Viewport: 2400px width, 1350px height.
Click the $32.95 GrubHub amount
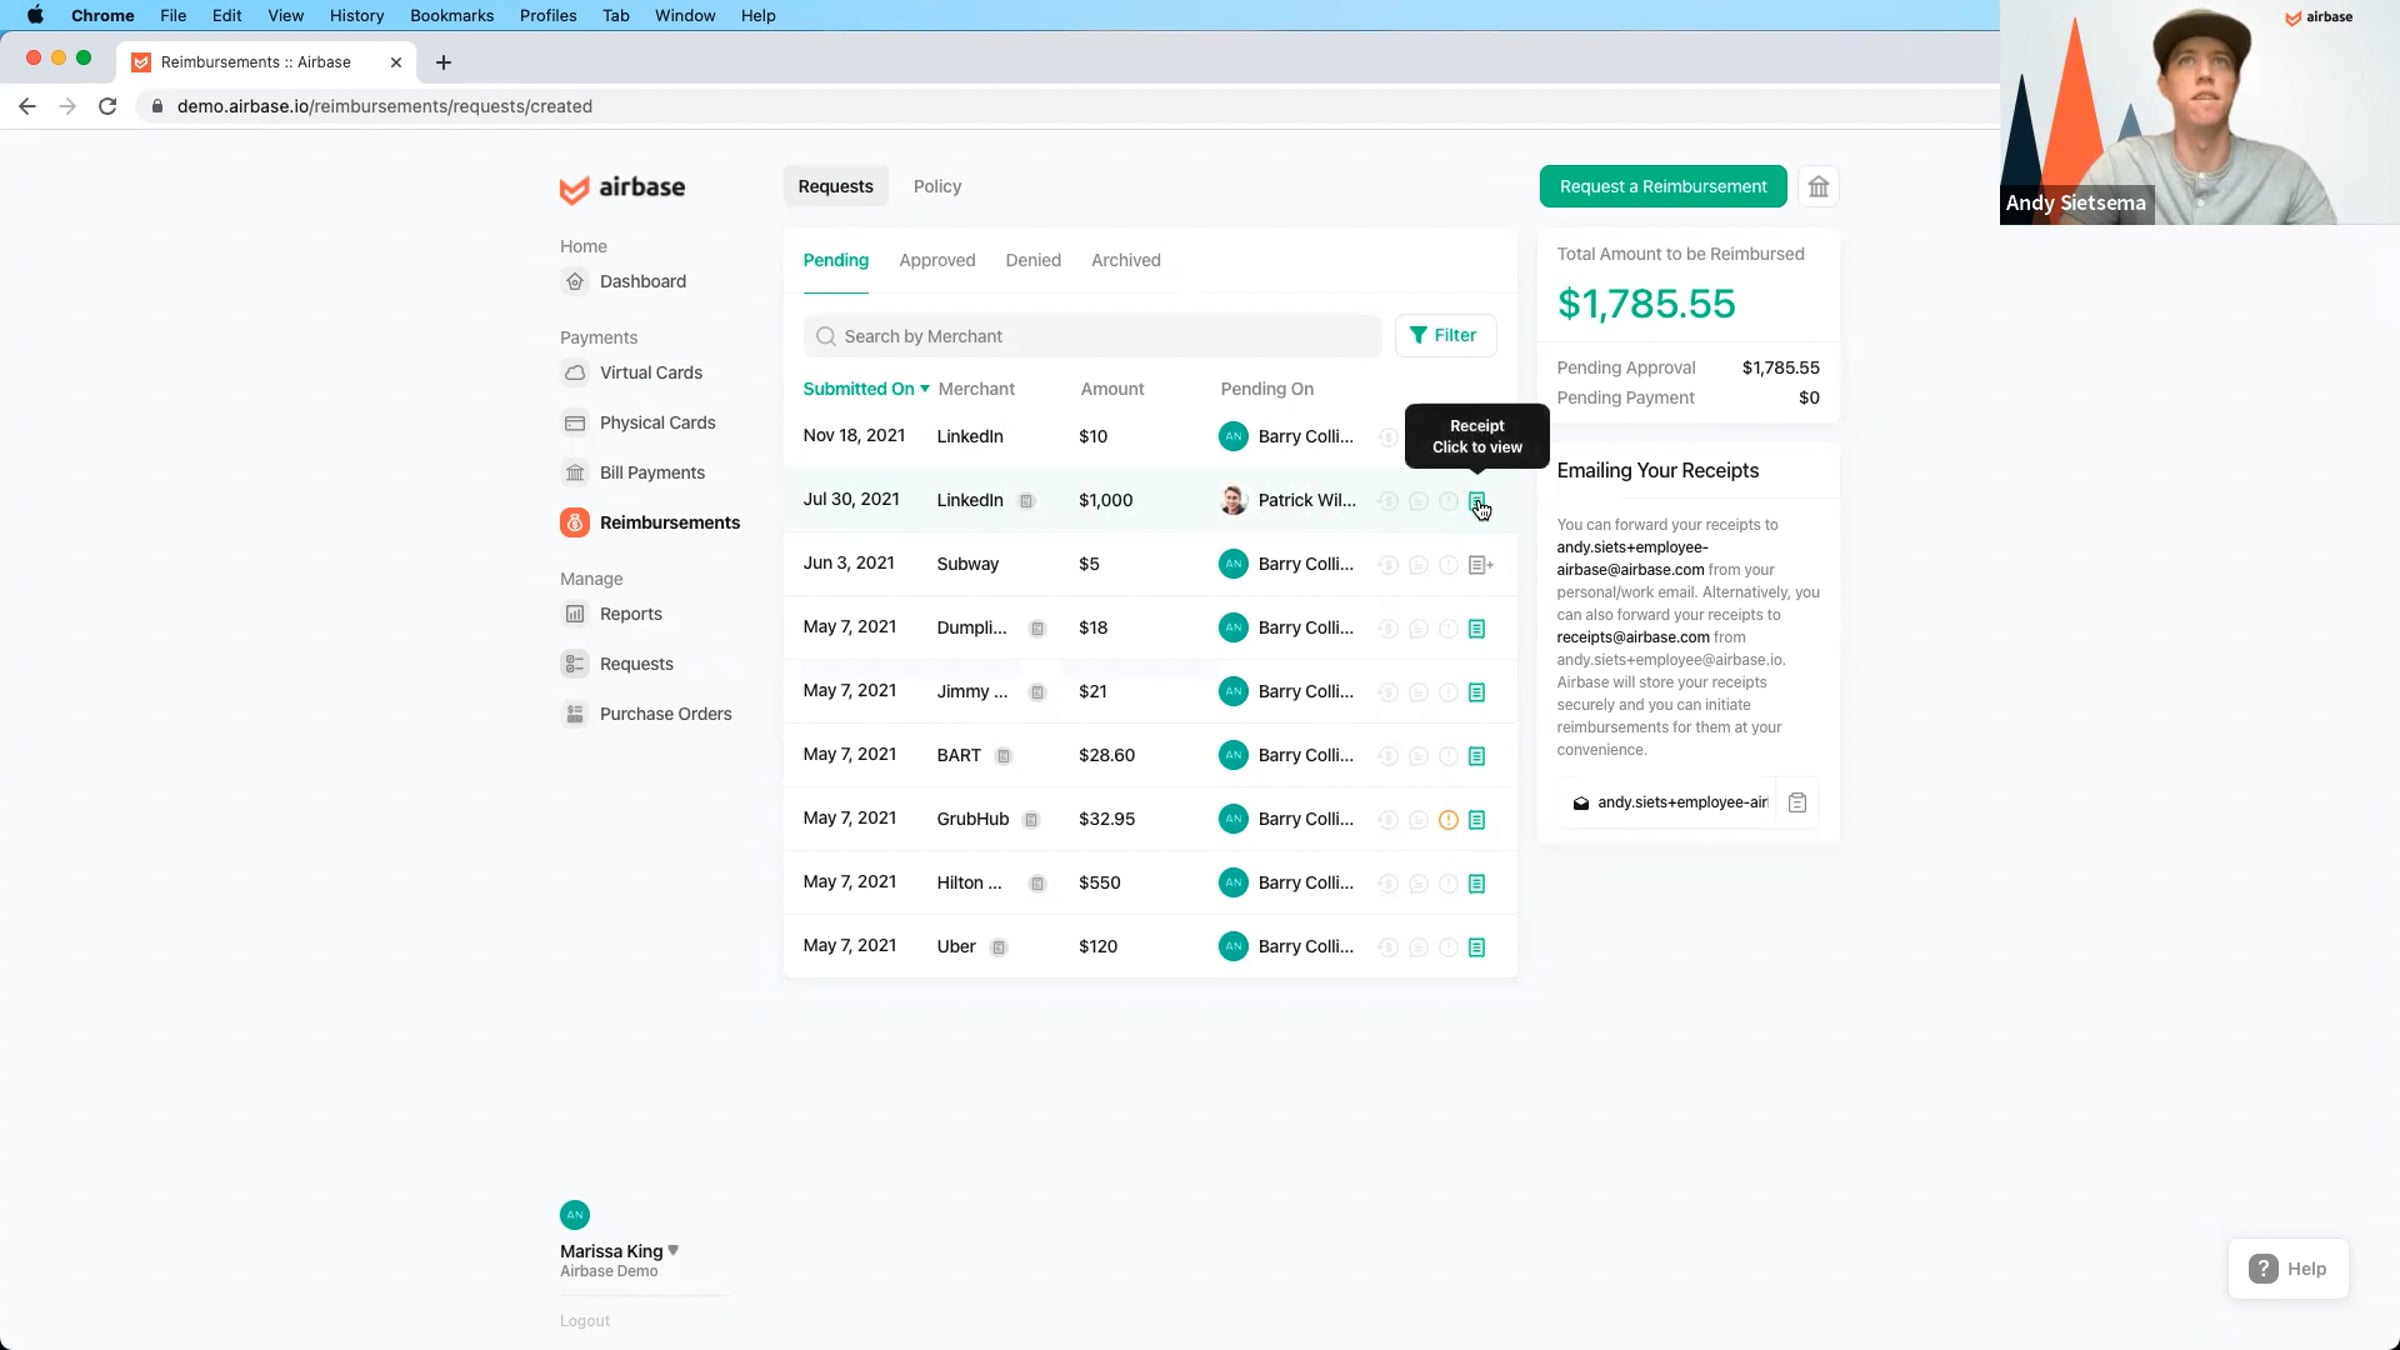(1107, 819)
